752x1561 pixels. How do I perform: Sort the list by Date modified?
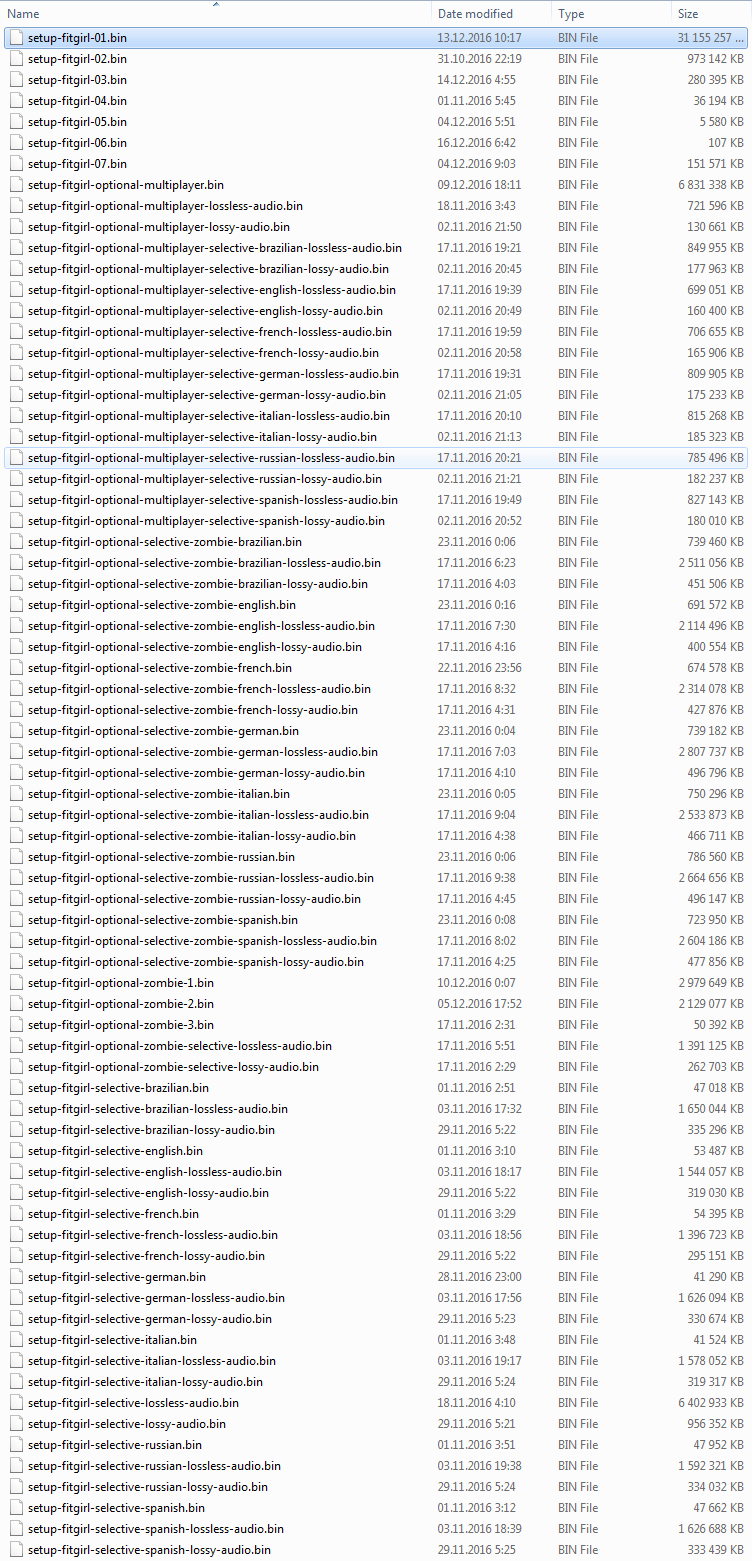[x=475, y=14]
